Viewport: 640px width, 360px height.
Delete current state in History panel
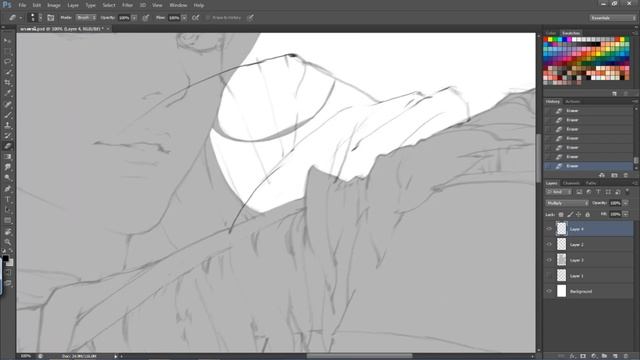626,175
